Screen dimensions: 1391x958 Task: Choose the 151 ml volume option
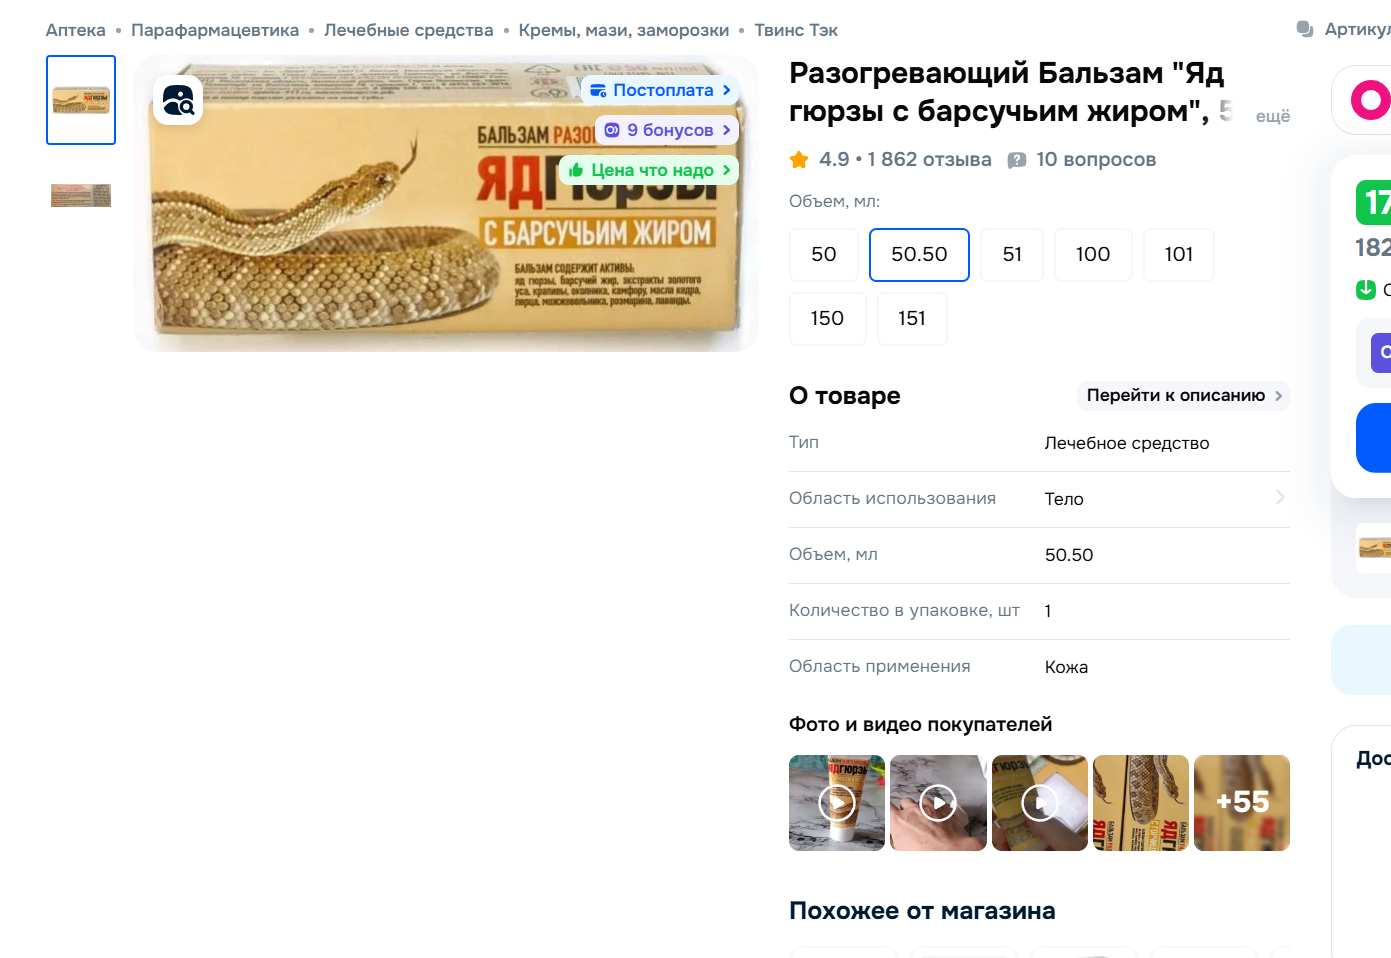912,319
